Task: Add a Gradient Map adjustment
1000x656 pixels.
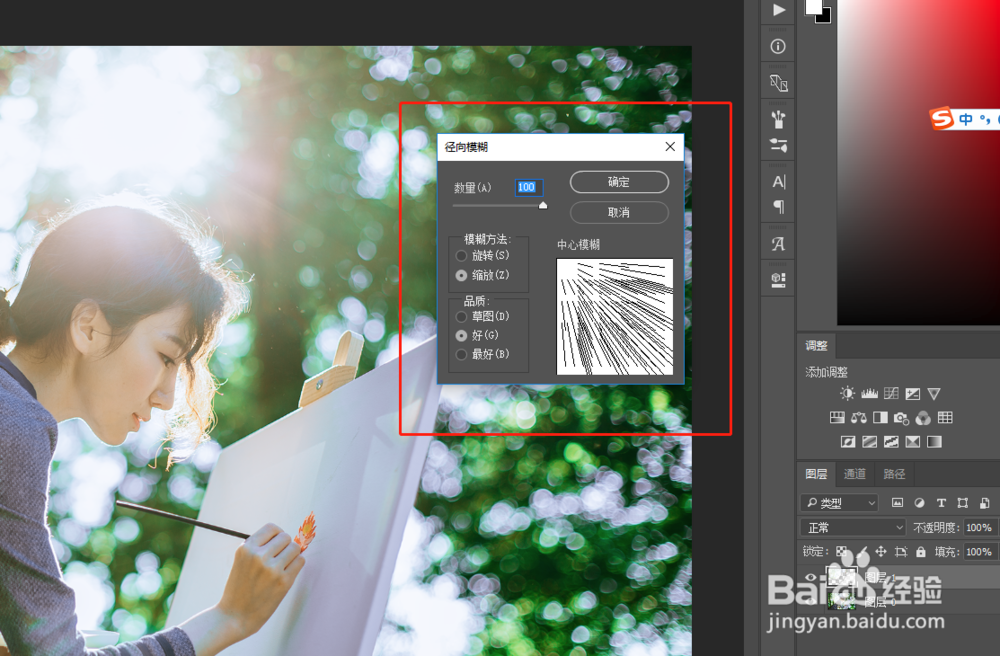Action: [934, 442]
